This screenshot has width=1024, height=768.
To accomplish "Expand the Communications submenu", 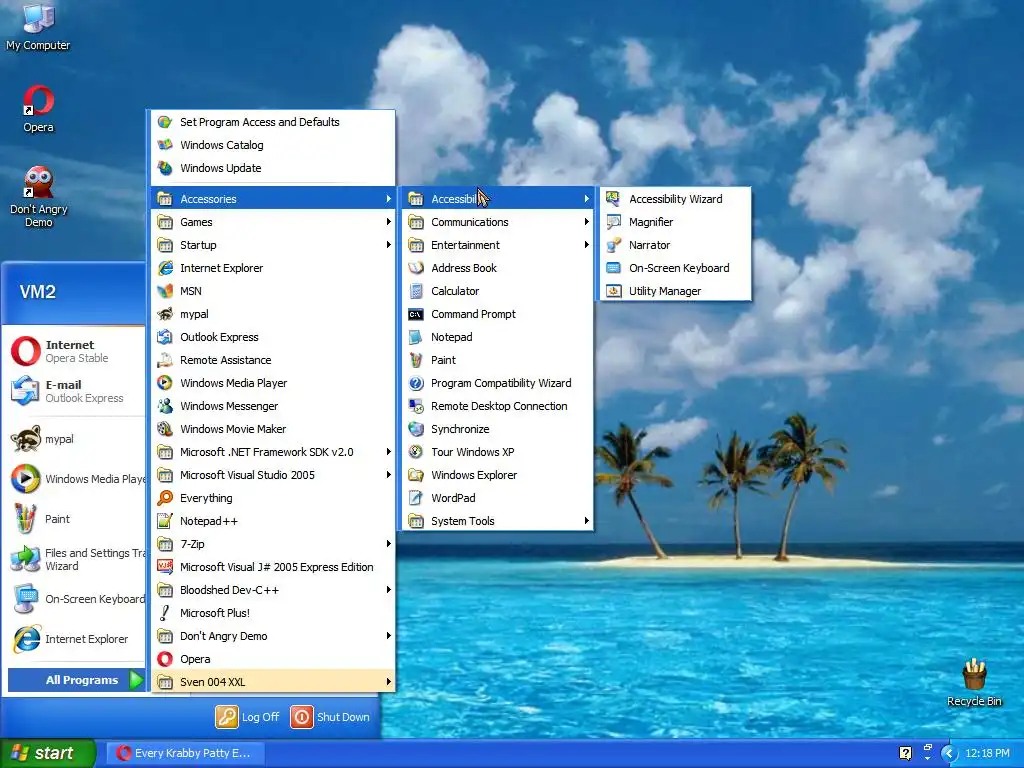I will click(x=498, y=222).
